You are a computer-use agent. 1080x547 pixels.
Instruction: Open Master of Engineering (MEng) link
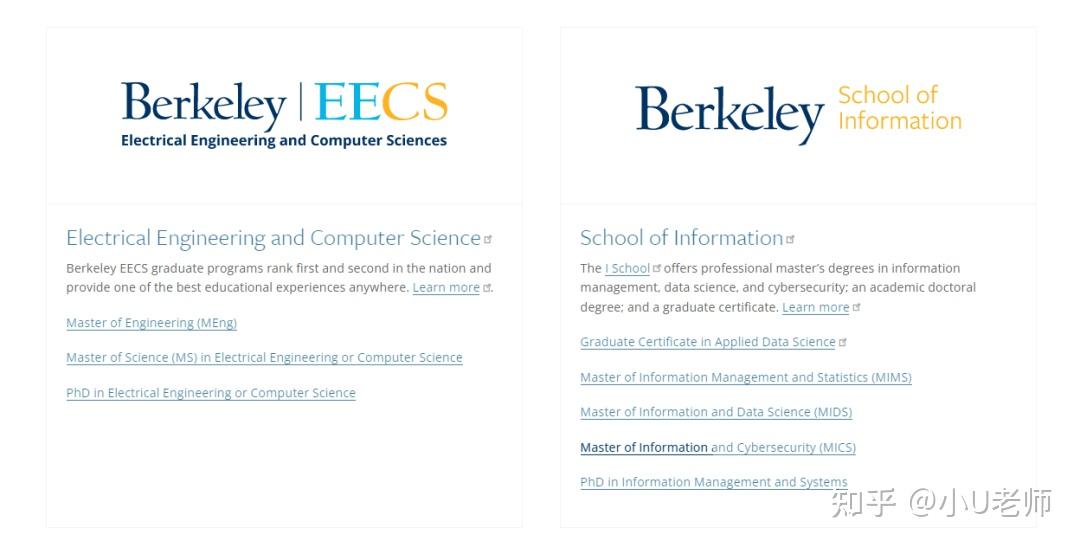coord(151,323)
